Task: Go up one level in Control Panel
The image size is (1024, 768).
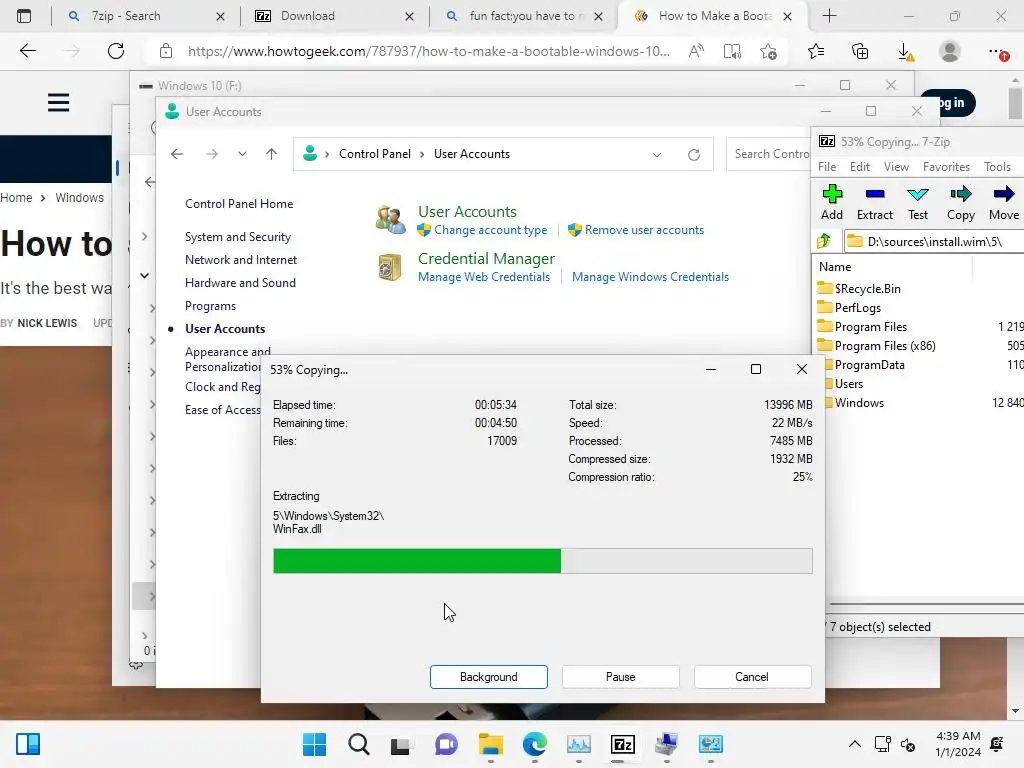Action: coord(272,154)
